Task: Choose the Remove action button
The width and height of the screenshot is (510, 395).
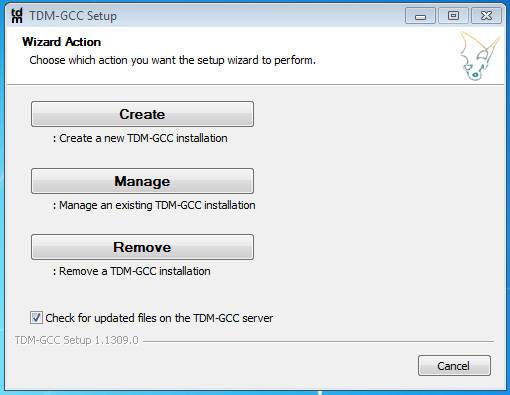Action: 142,247
